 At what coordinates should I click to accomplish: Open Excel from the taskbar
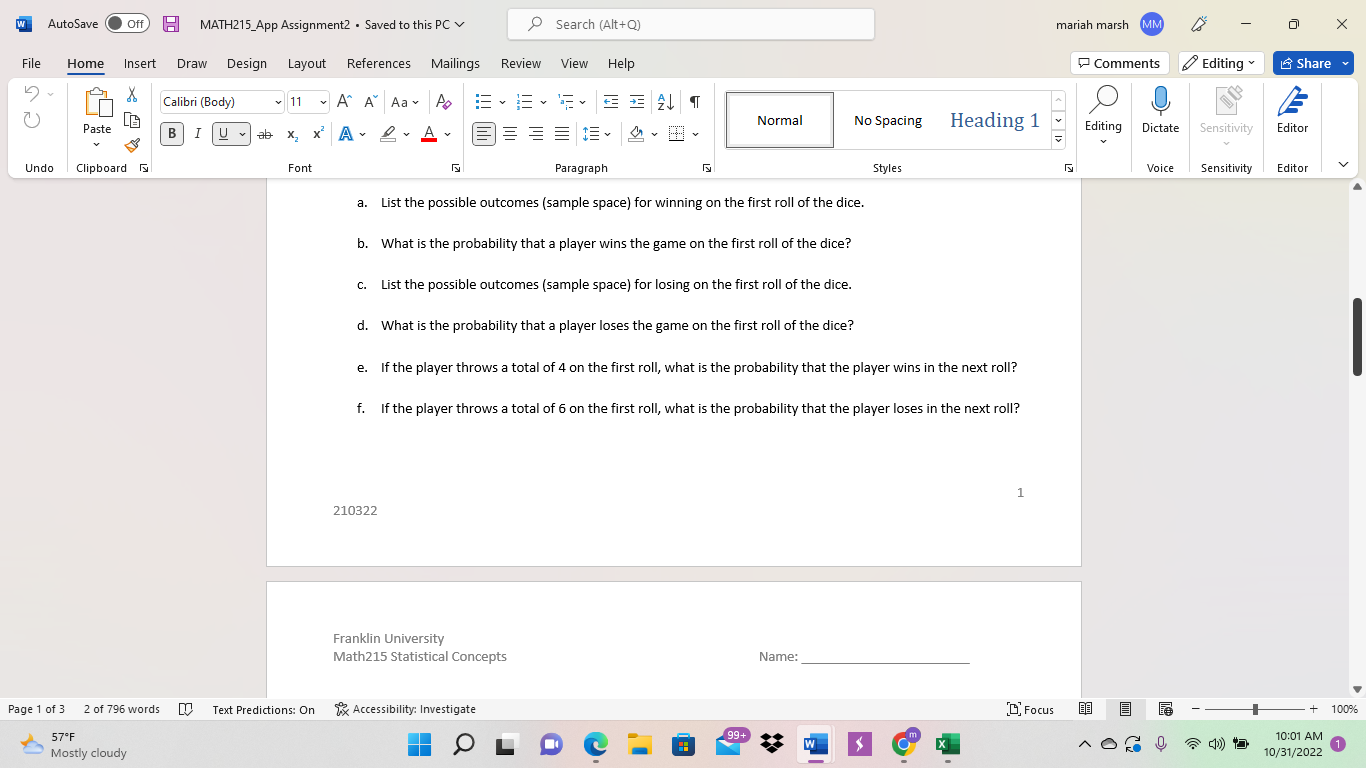(946, 744)
